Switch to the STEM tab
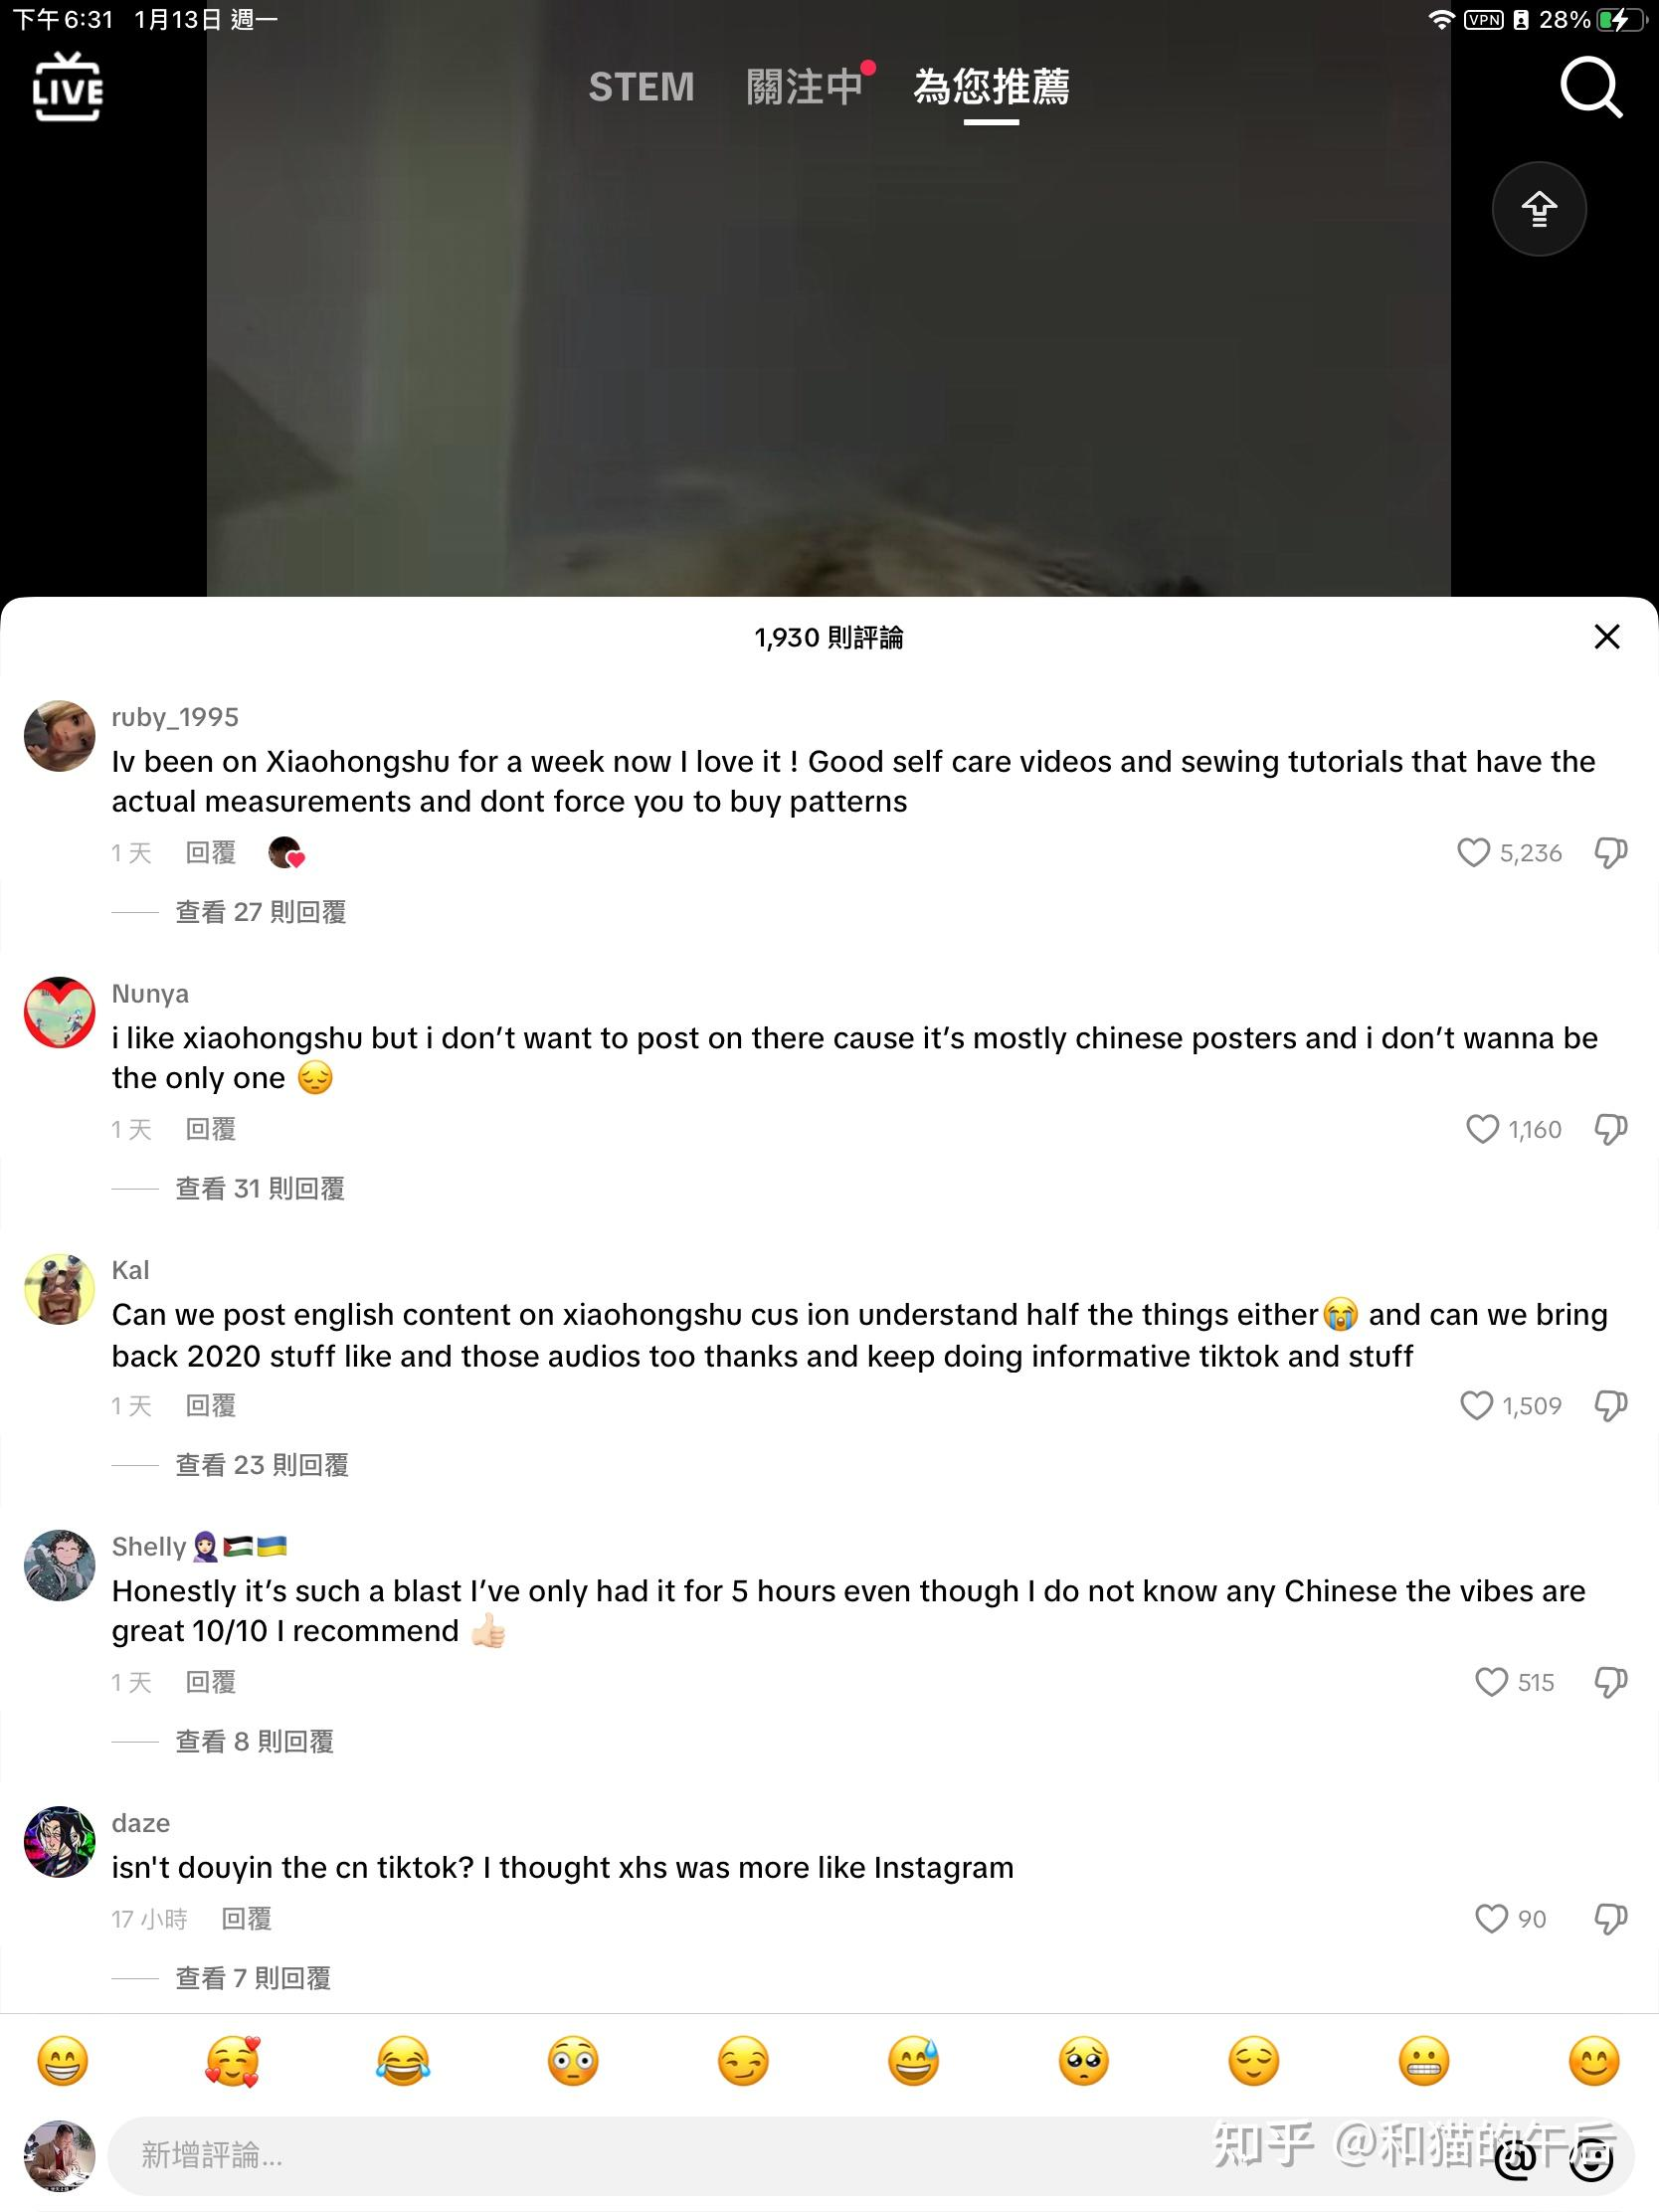Image resolution: width=1659 pixels, height=2212 pixels. [x=641, y=87]
